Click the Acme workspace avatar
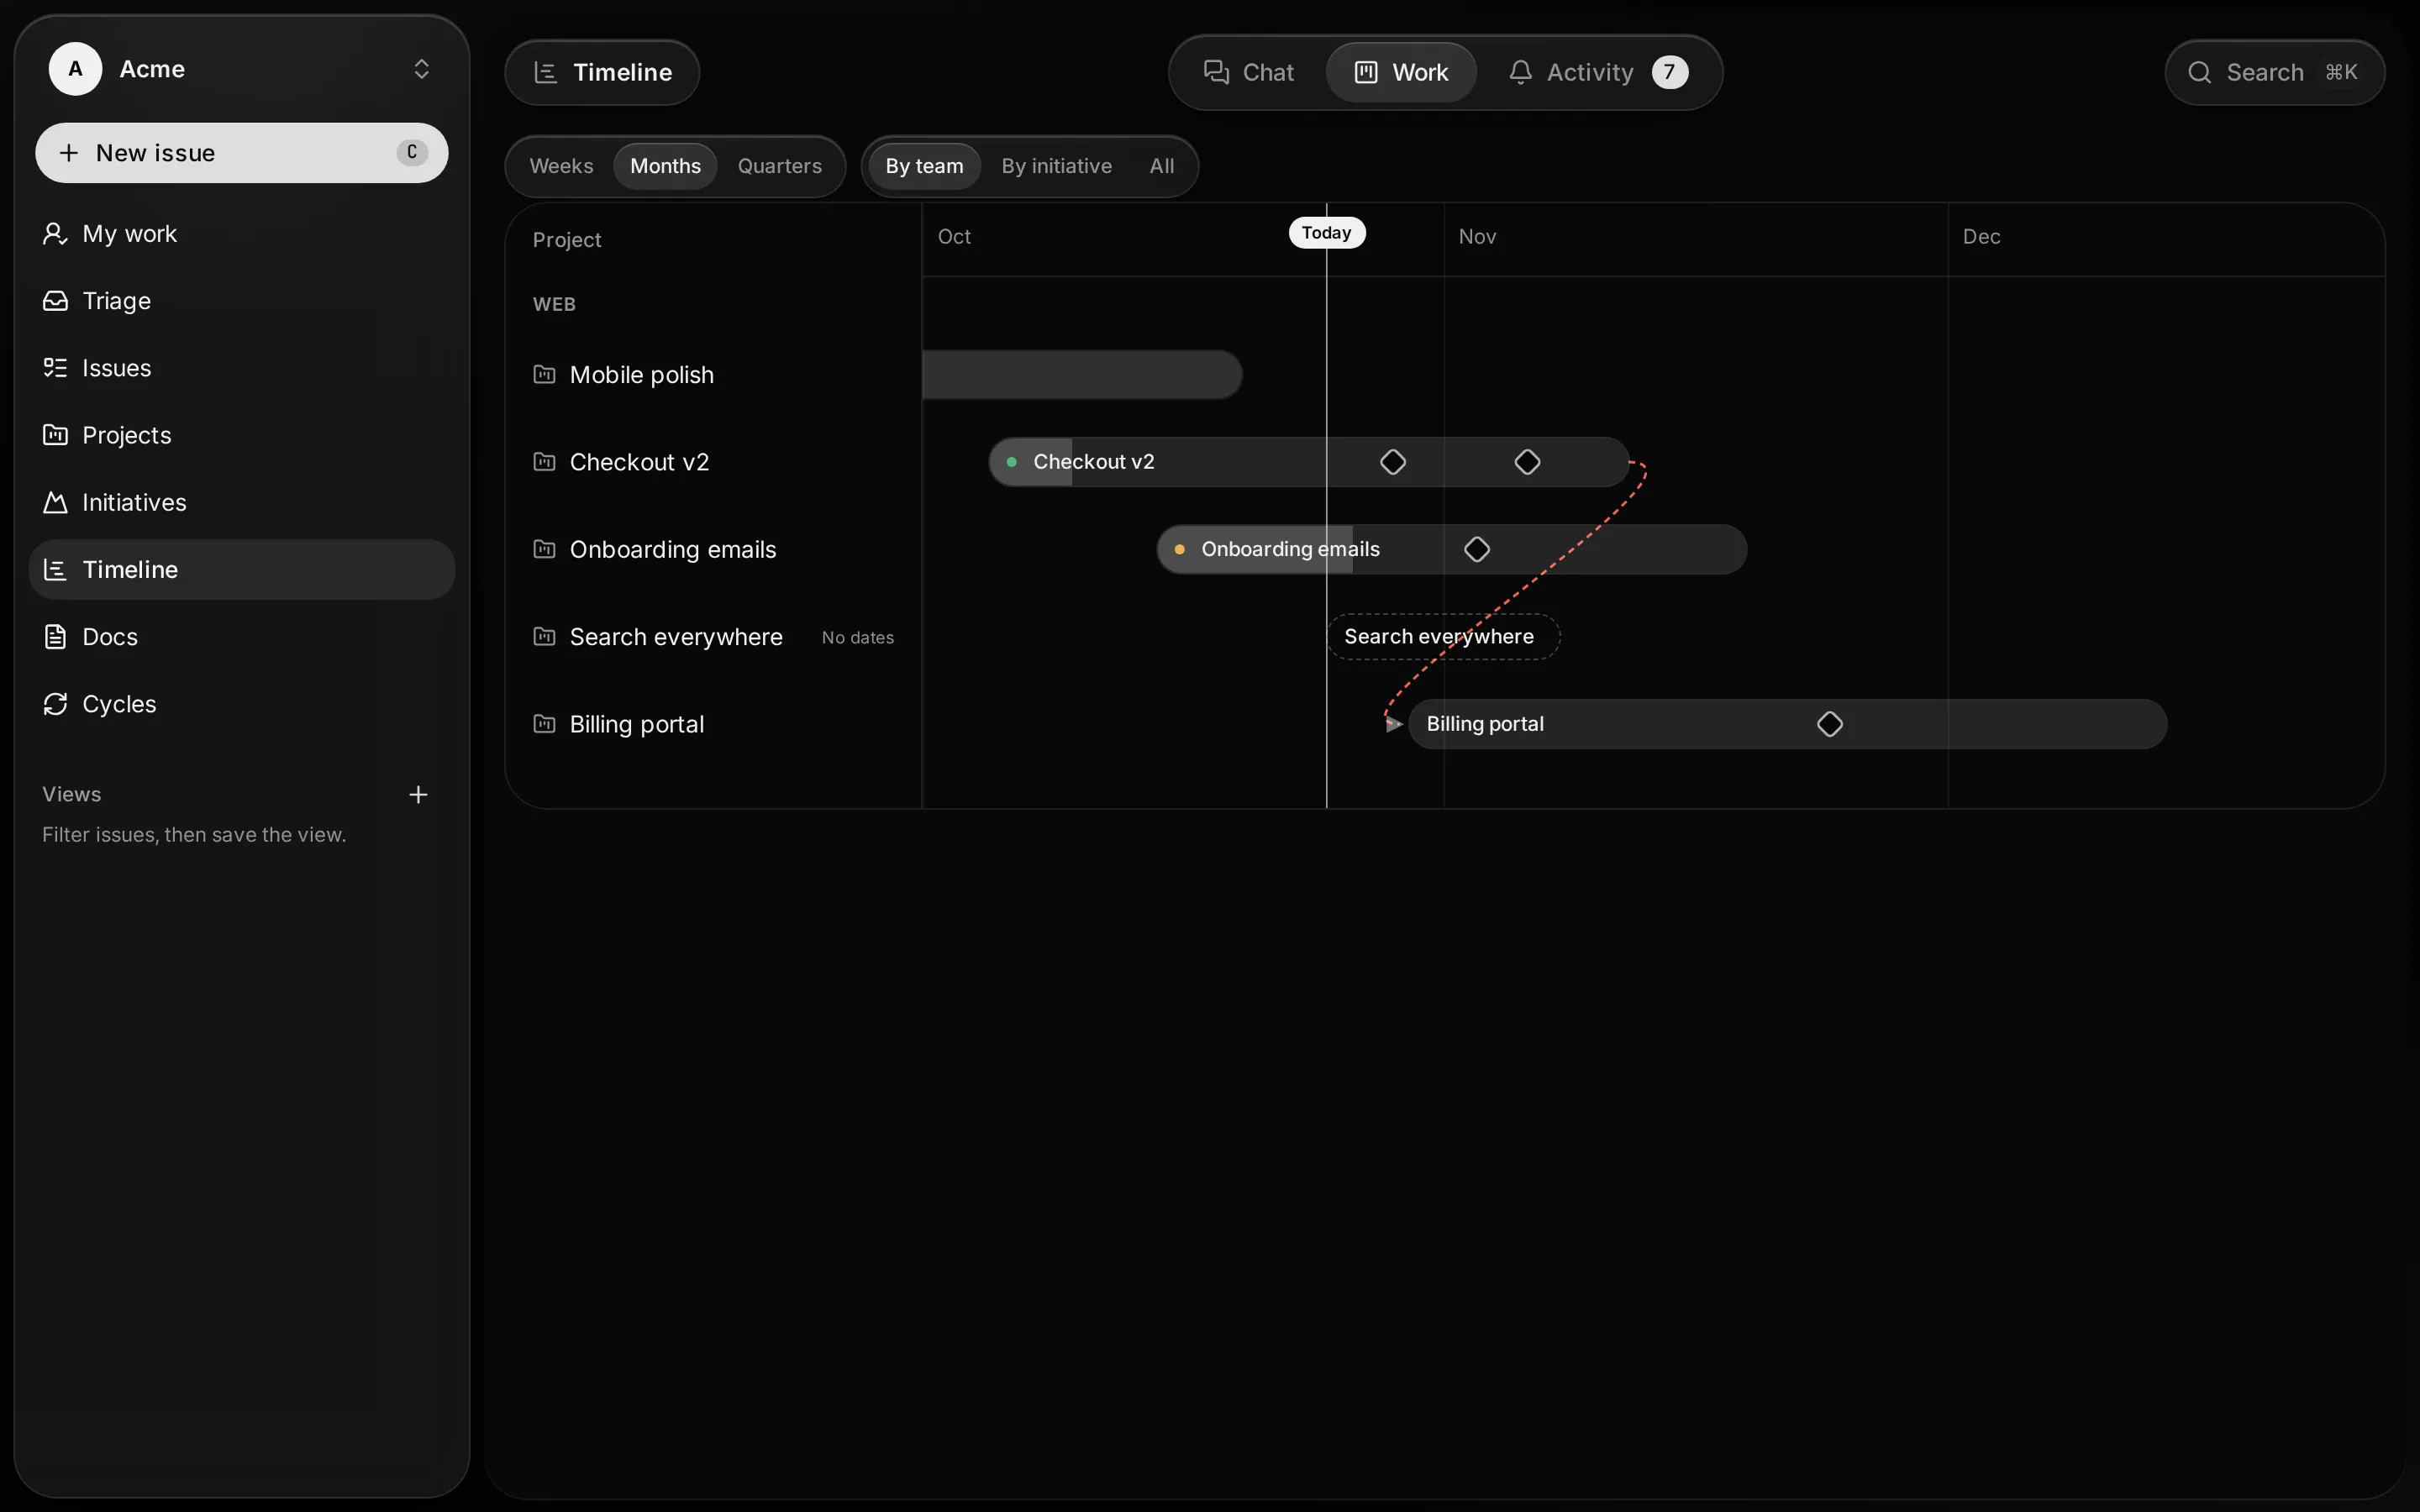Image resolution: width=2420 pixels, height=1512 pixels. [76, 69]
